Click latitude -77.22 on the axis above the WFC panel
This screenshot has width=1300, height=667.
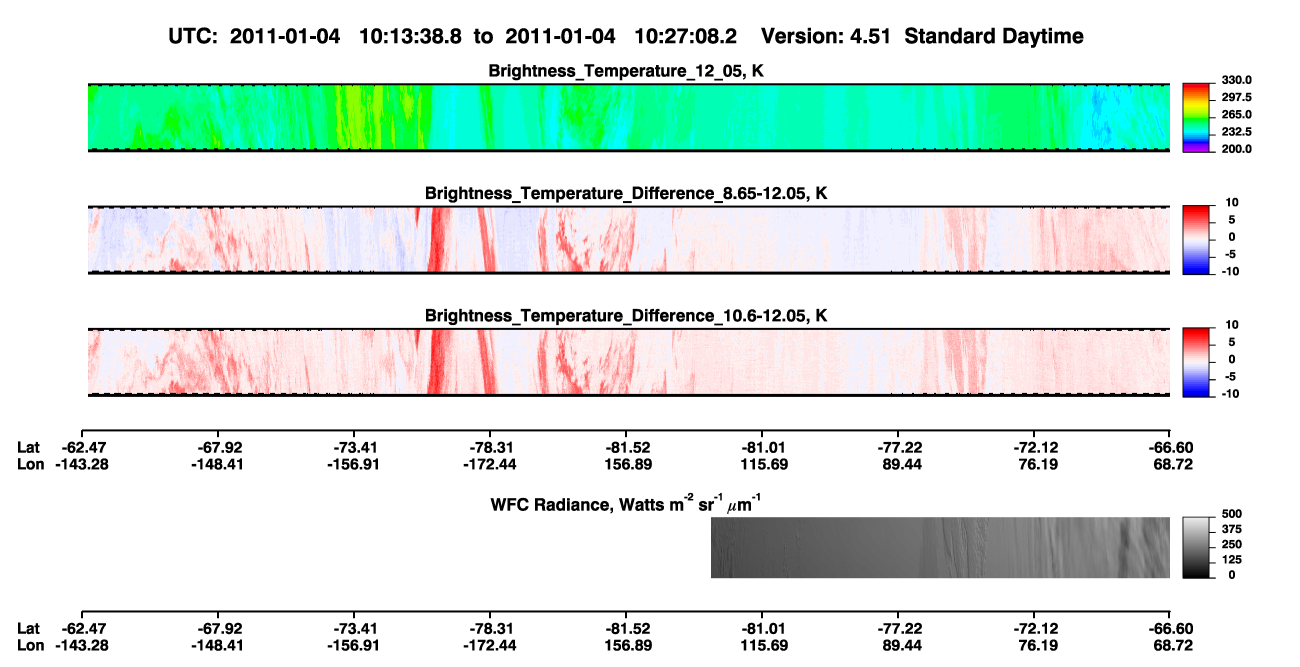[899, 446]
